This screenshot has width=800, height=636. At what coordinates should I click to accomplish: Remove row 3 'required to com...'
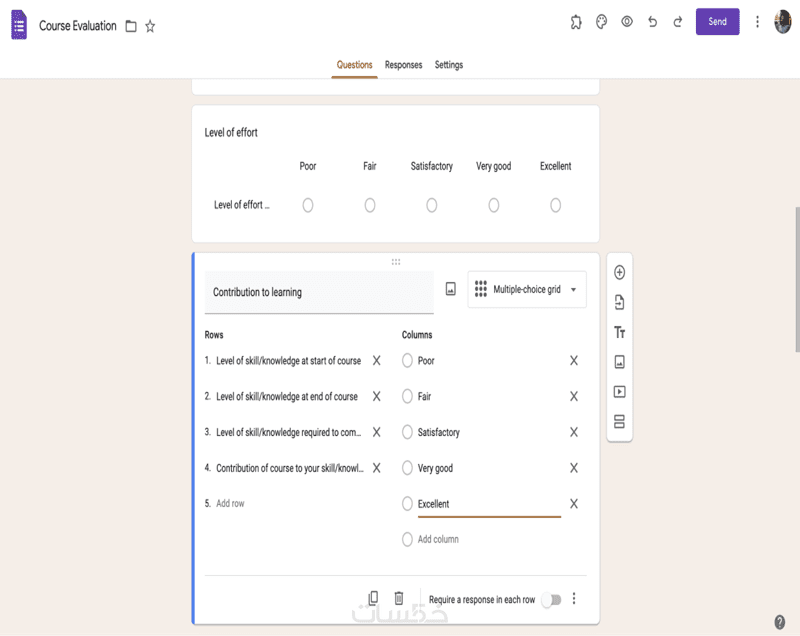(x=377, y=432)
